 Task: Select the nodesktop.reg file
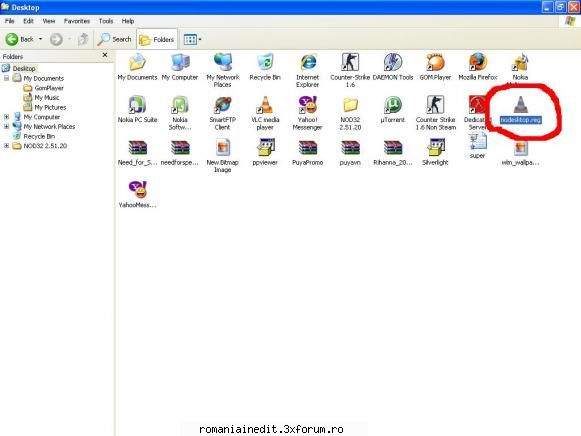(x=521, y=110)
